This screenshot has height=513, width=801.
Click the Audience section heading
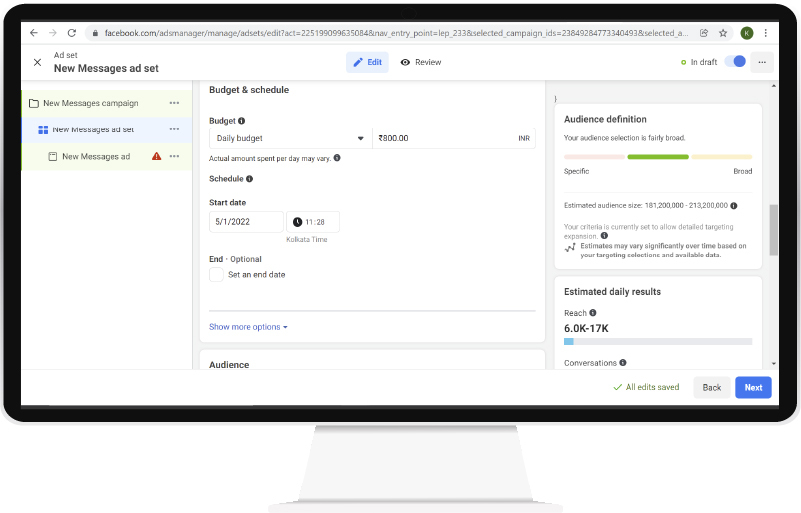click(x=229, y=365)
